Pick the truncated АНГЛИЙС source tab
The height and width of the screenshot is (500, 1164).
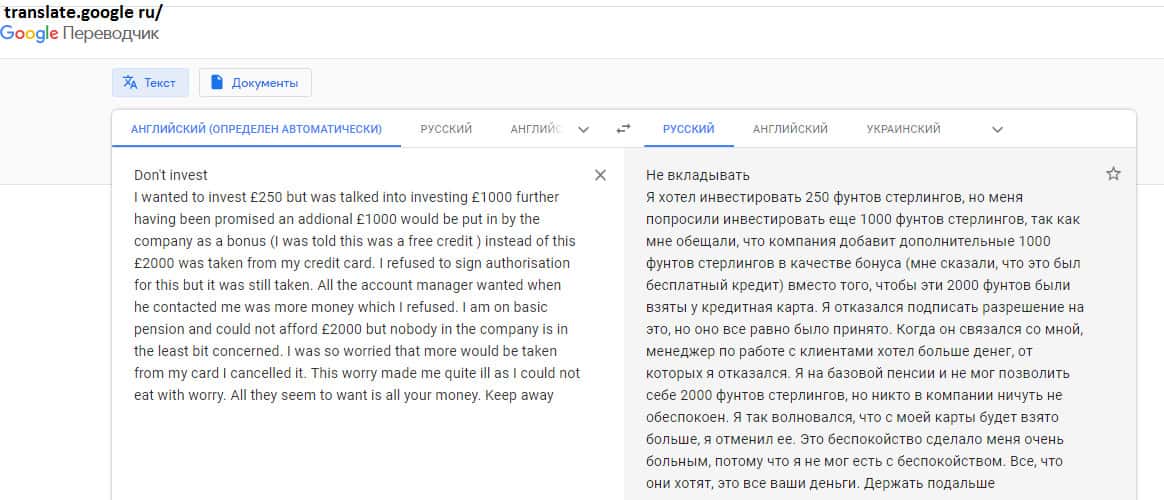coord(535,129)
